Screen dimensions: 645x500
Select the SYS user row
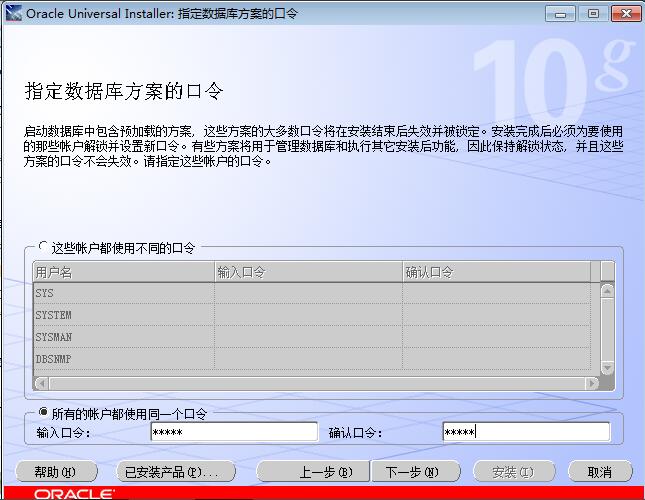click(x=312, y=293)
